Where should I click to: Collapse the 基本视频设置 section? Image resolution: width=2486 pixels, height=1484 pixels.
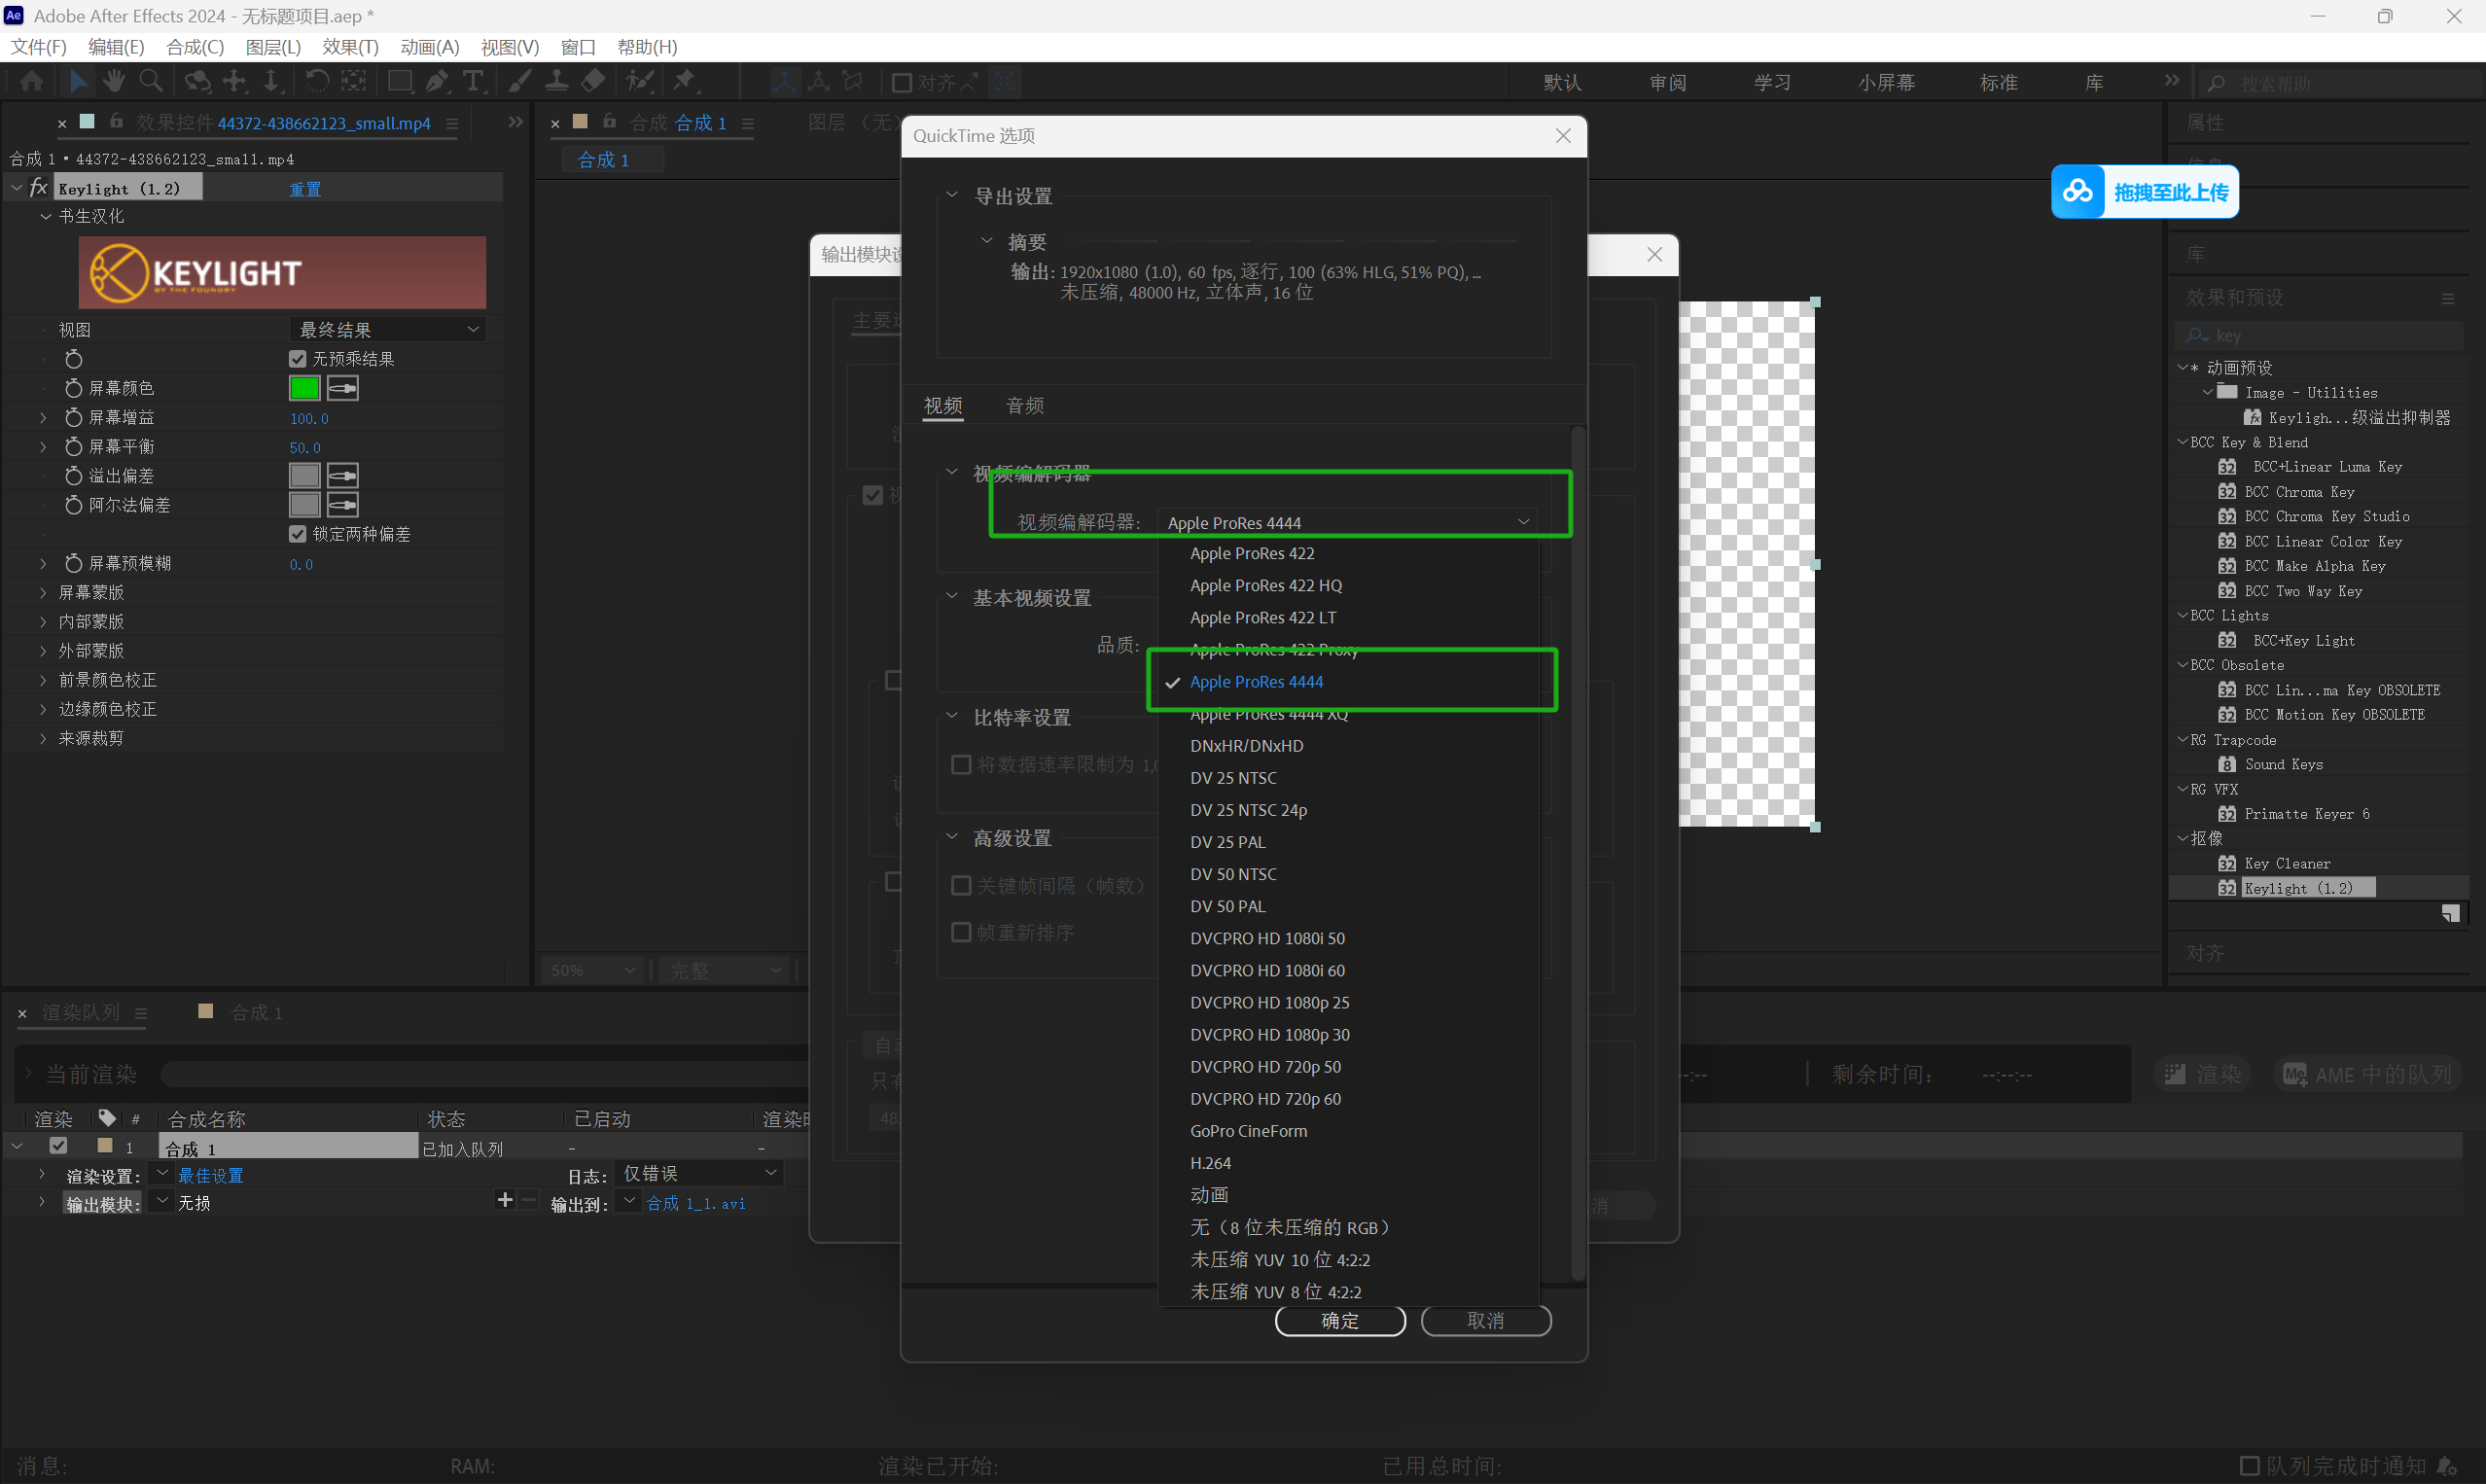pyautogui.click(x=952, y=597)
